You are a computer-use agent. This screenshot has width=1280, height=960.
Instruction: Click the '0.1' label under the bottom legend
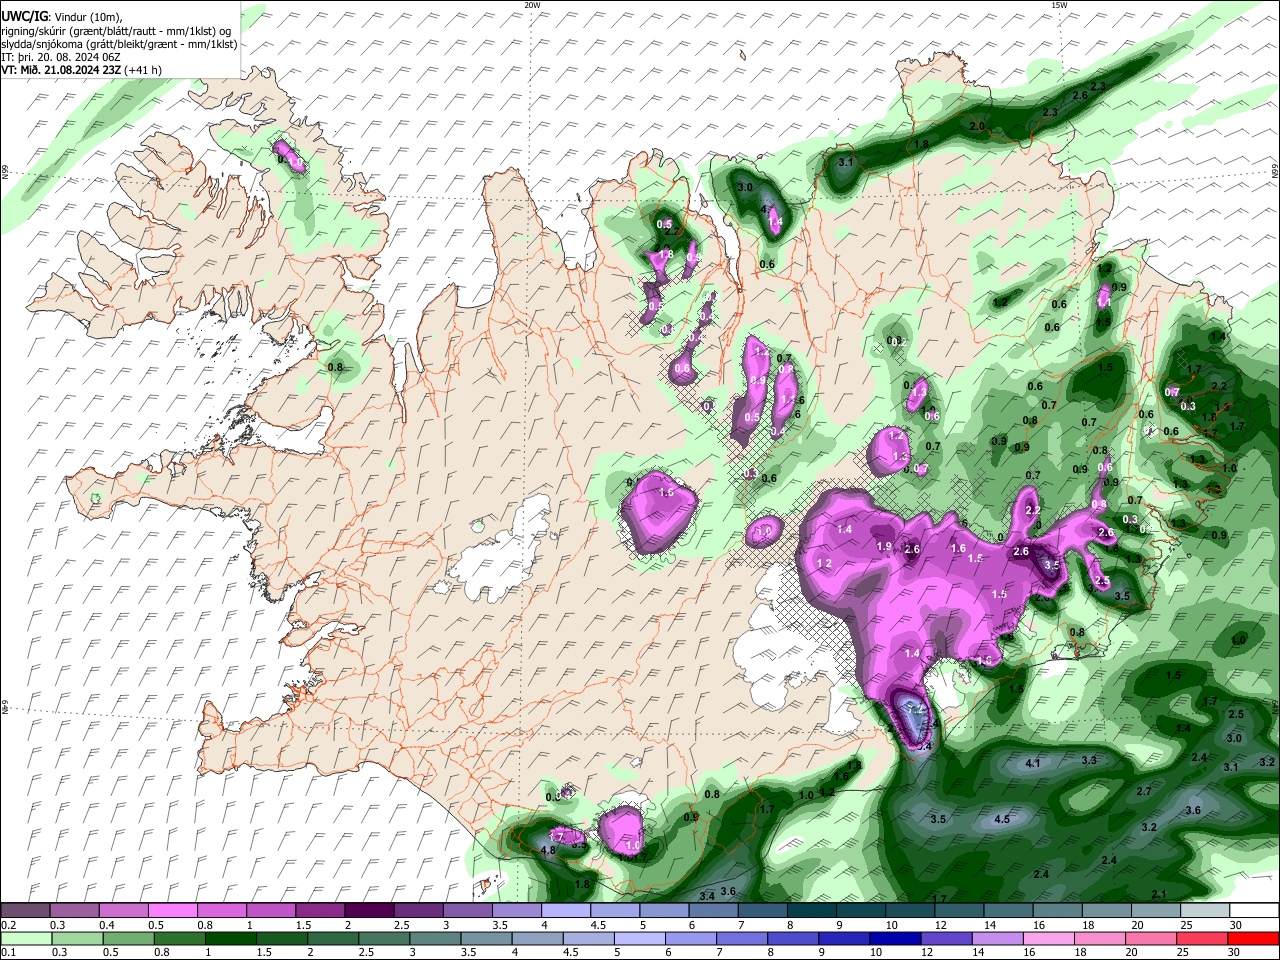click(8, 953)
